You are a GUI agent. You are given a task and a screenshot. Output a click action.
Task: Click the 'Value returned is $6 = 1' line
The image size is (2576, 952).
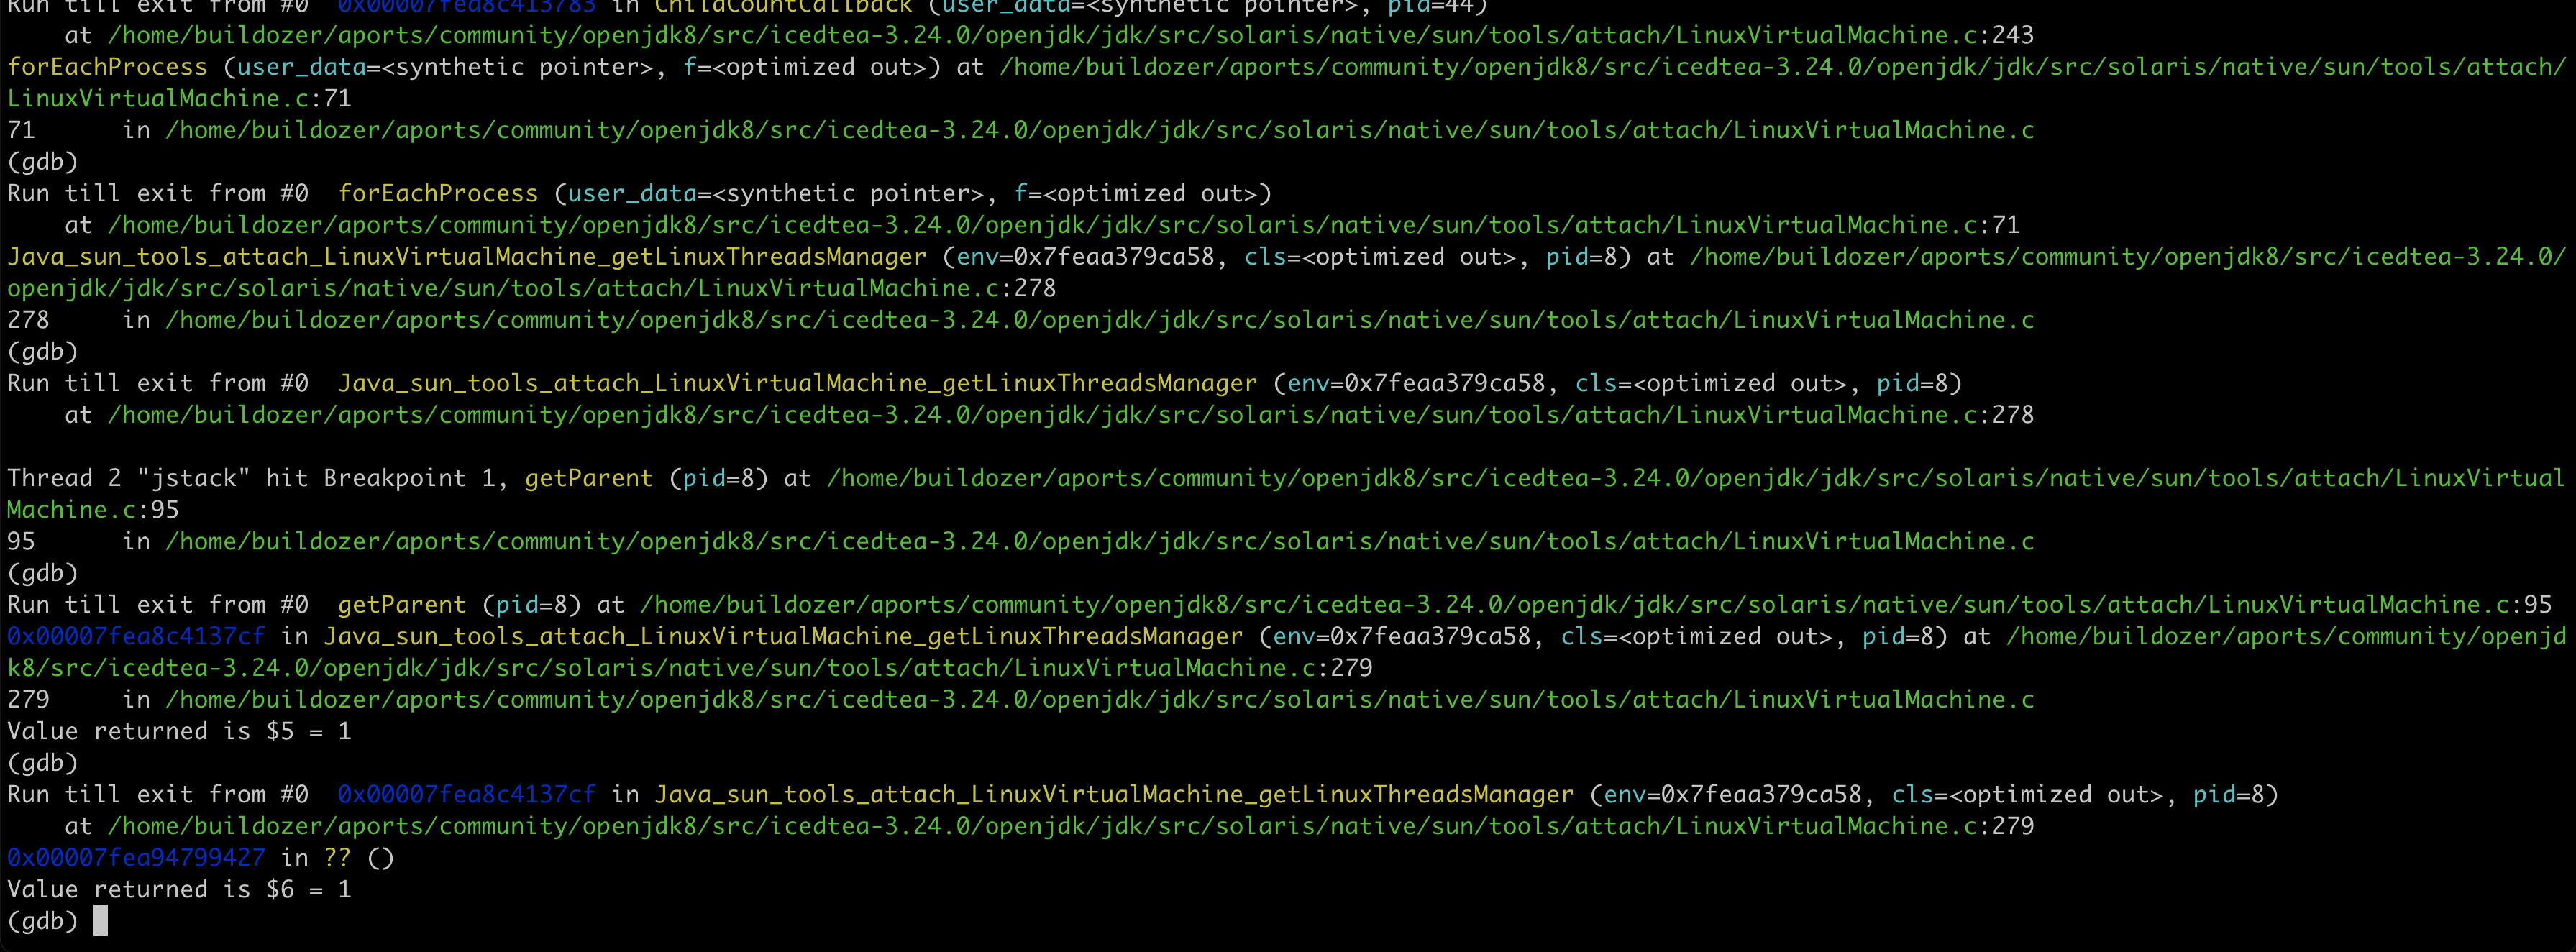pyautogui.click(x=179, y=889)
